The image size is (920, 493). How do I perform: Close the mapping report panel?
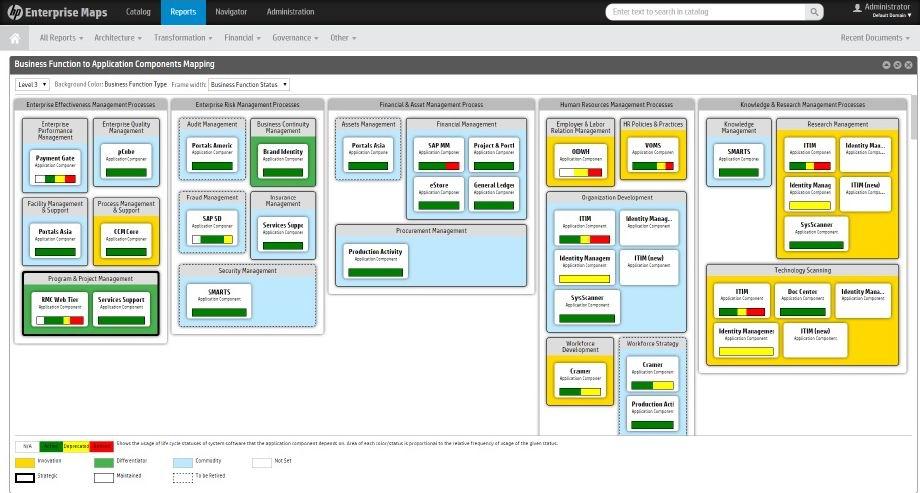908,65
